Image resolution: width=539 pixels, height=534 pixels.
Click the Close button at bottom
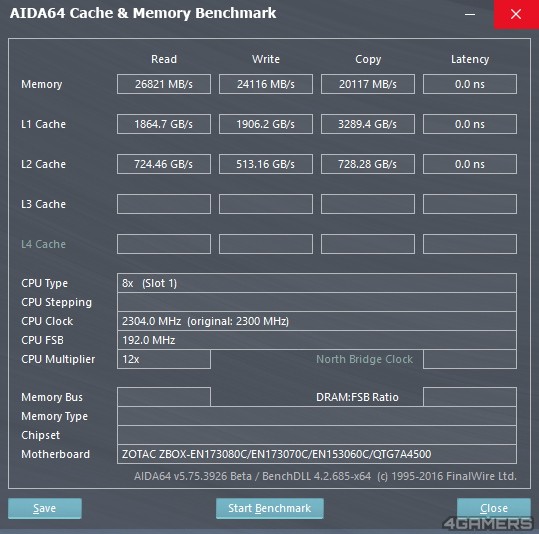pyautogui.click(x=494, y=508)
